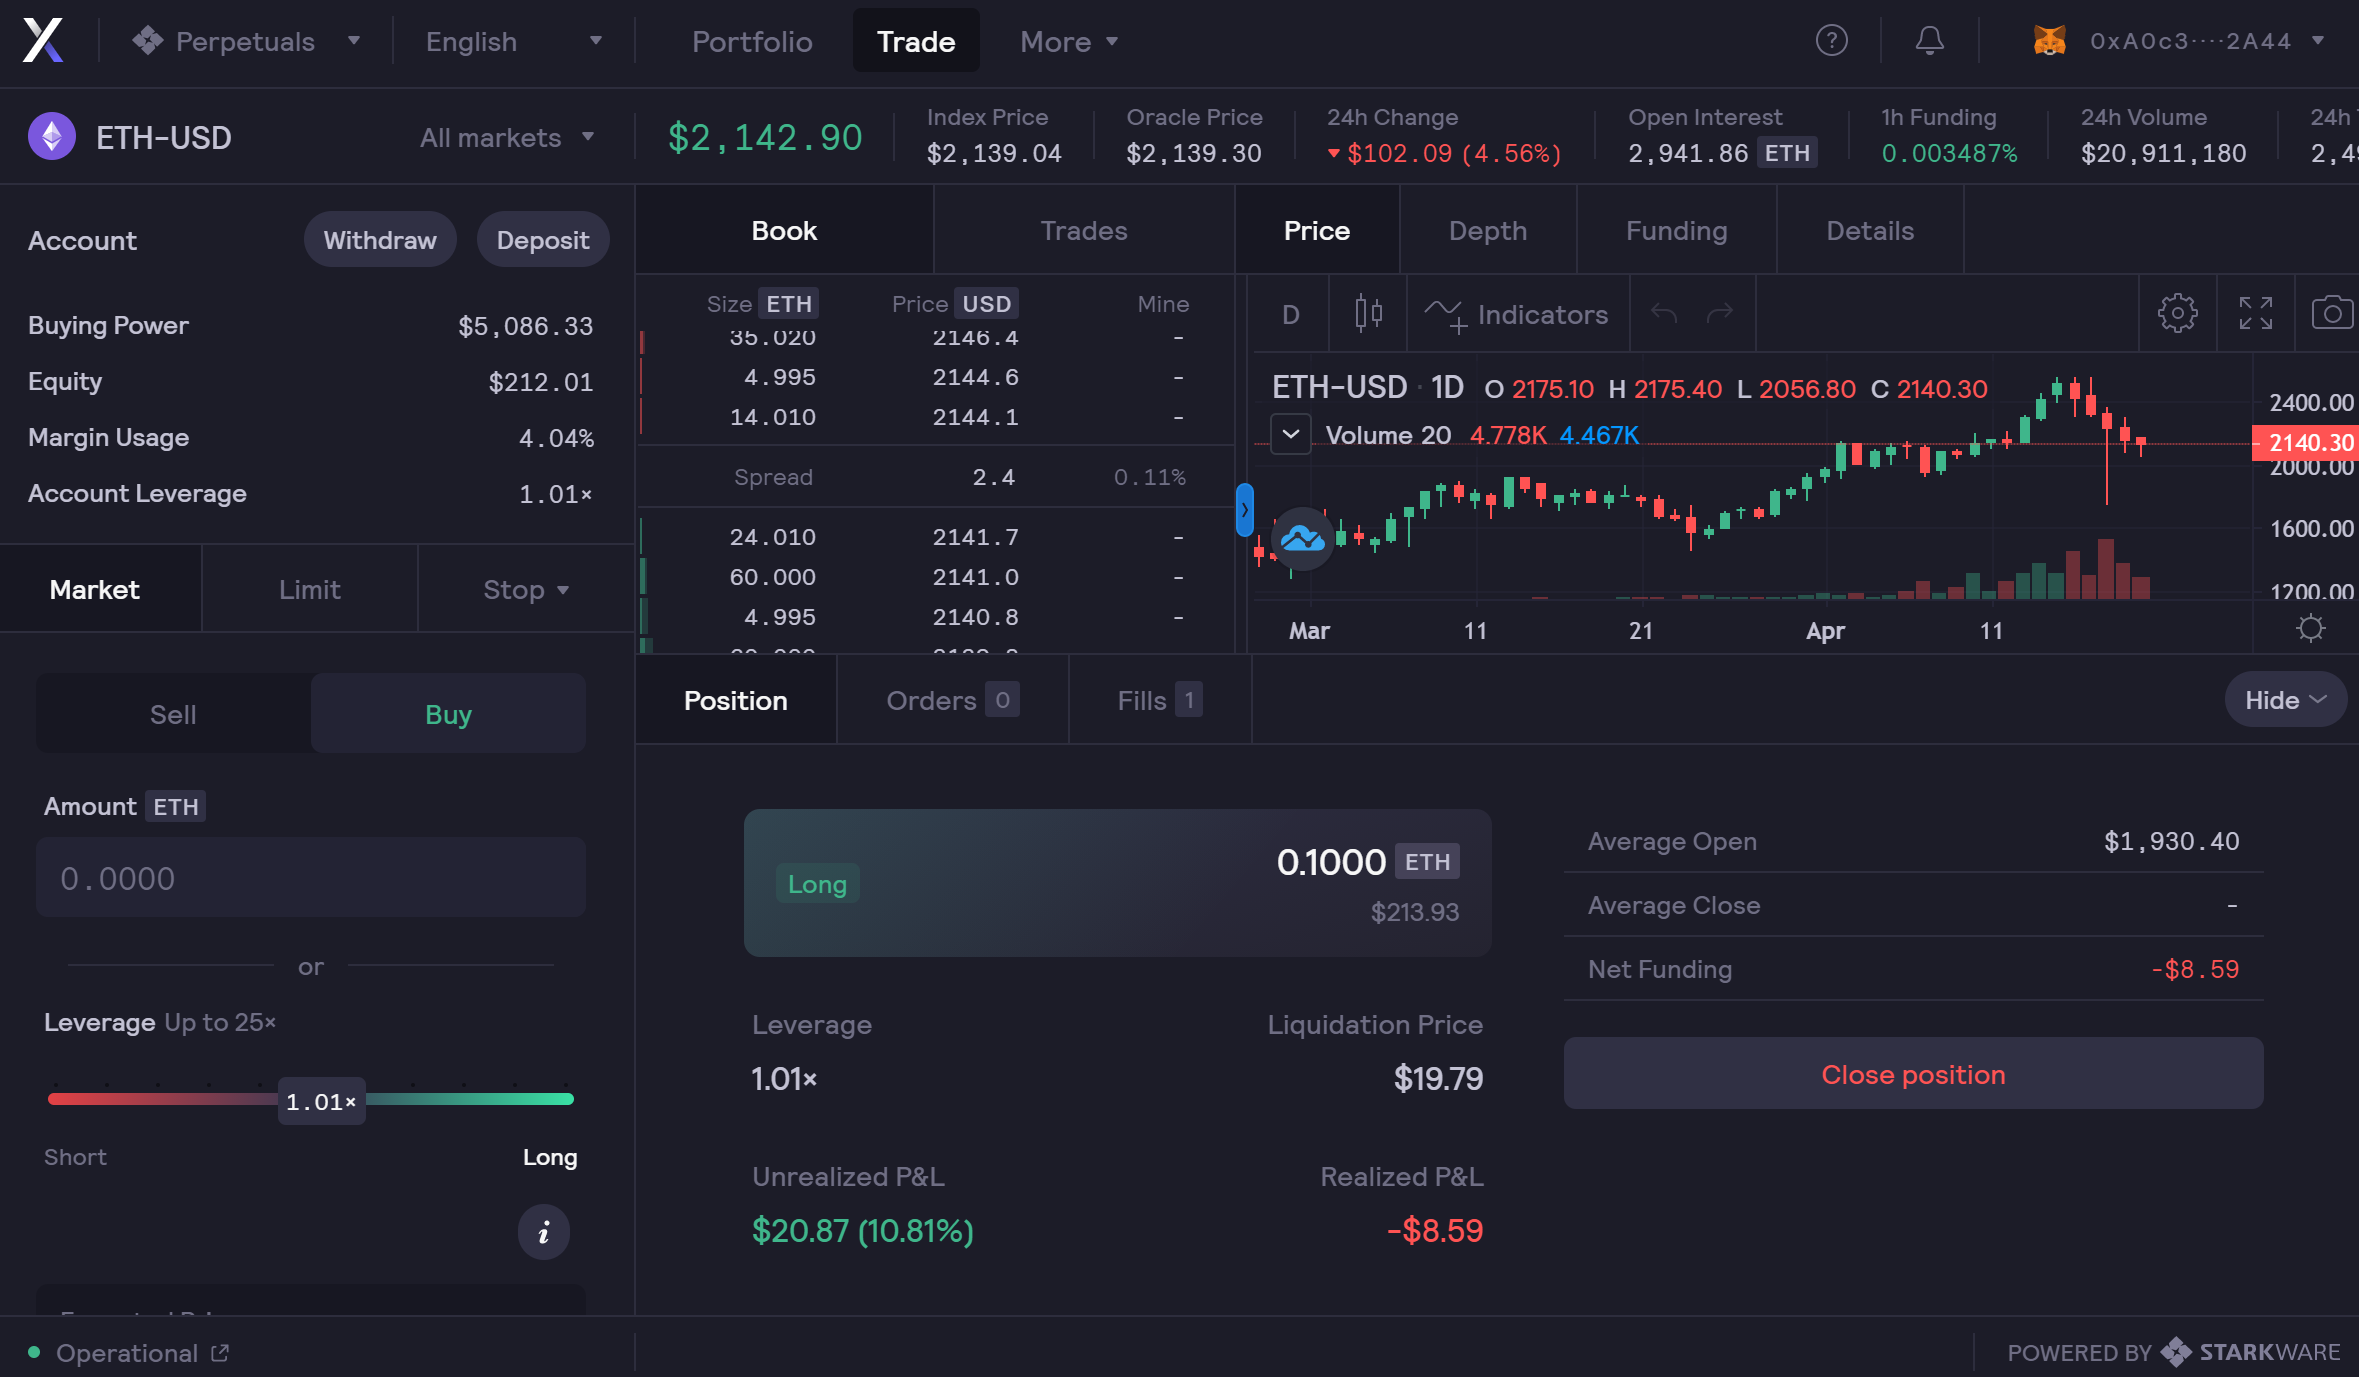2359x1377 pixels.
Task: Open the help question mark icon
Action: click(1831, 41)
